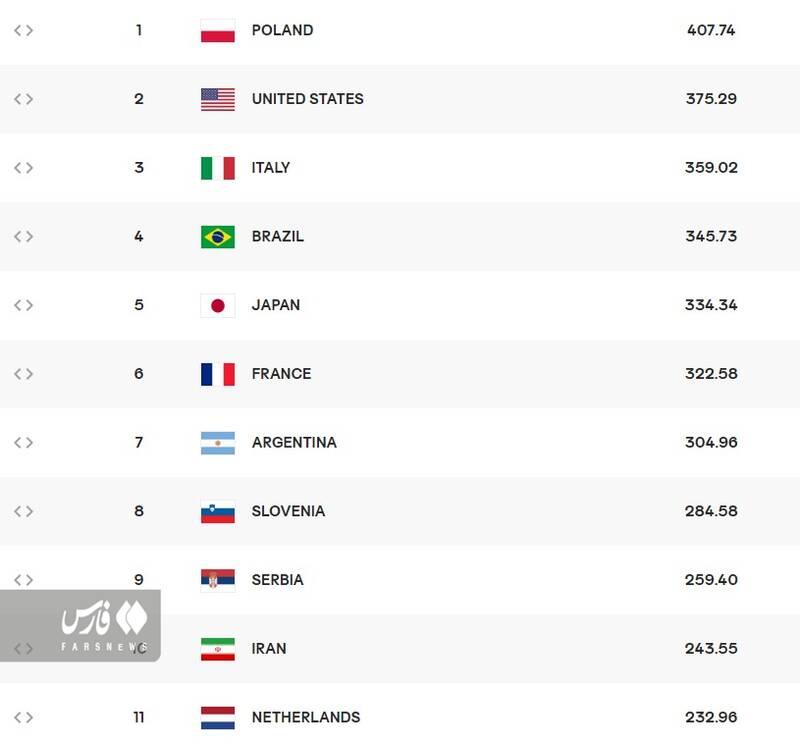This screenshot has height=745, width=800.
Task: Click the Serbia flag icon
Action: (x=218, y=580)
